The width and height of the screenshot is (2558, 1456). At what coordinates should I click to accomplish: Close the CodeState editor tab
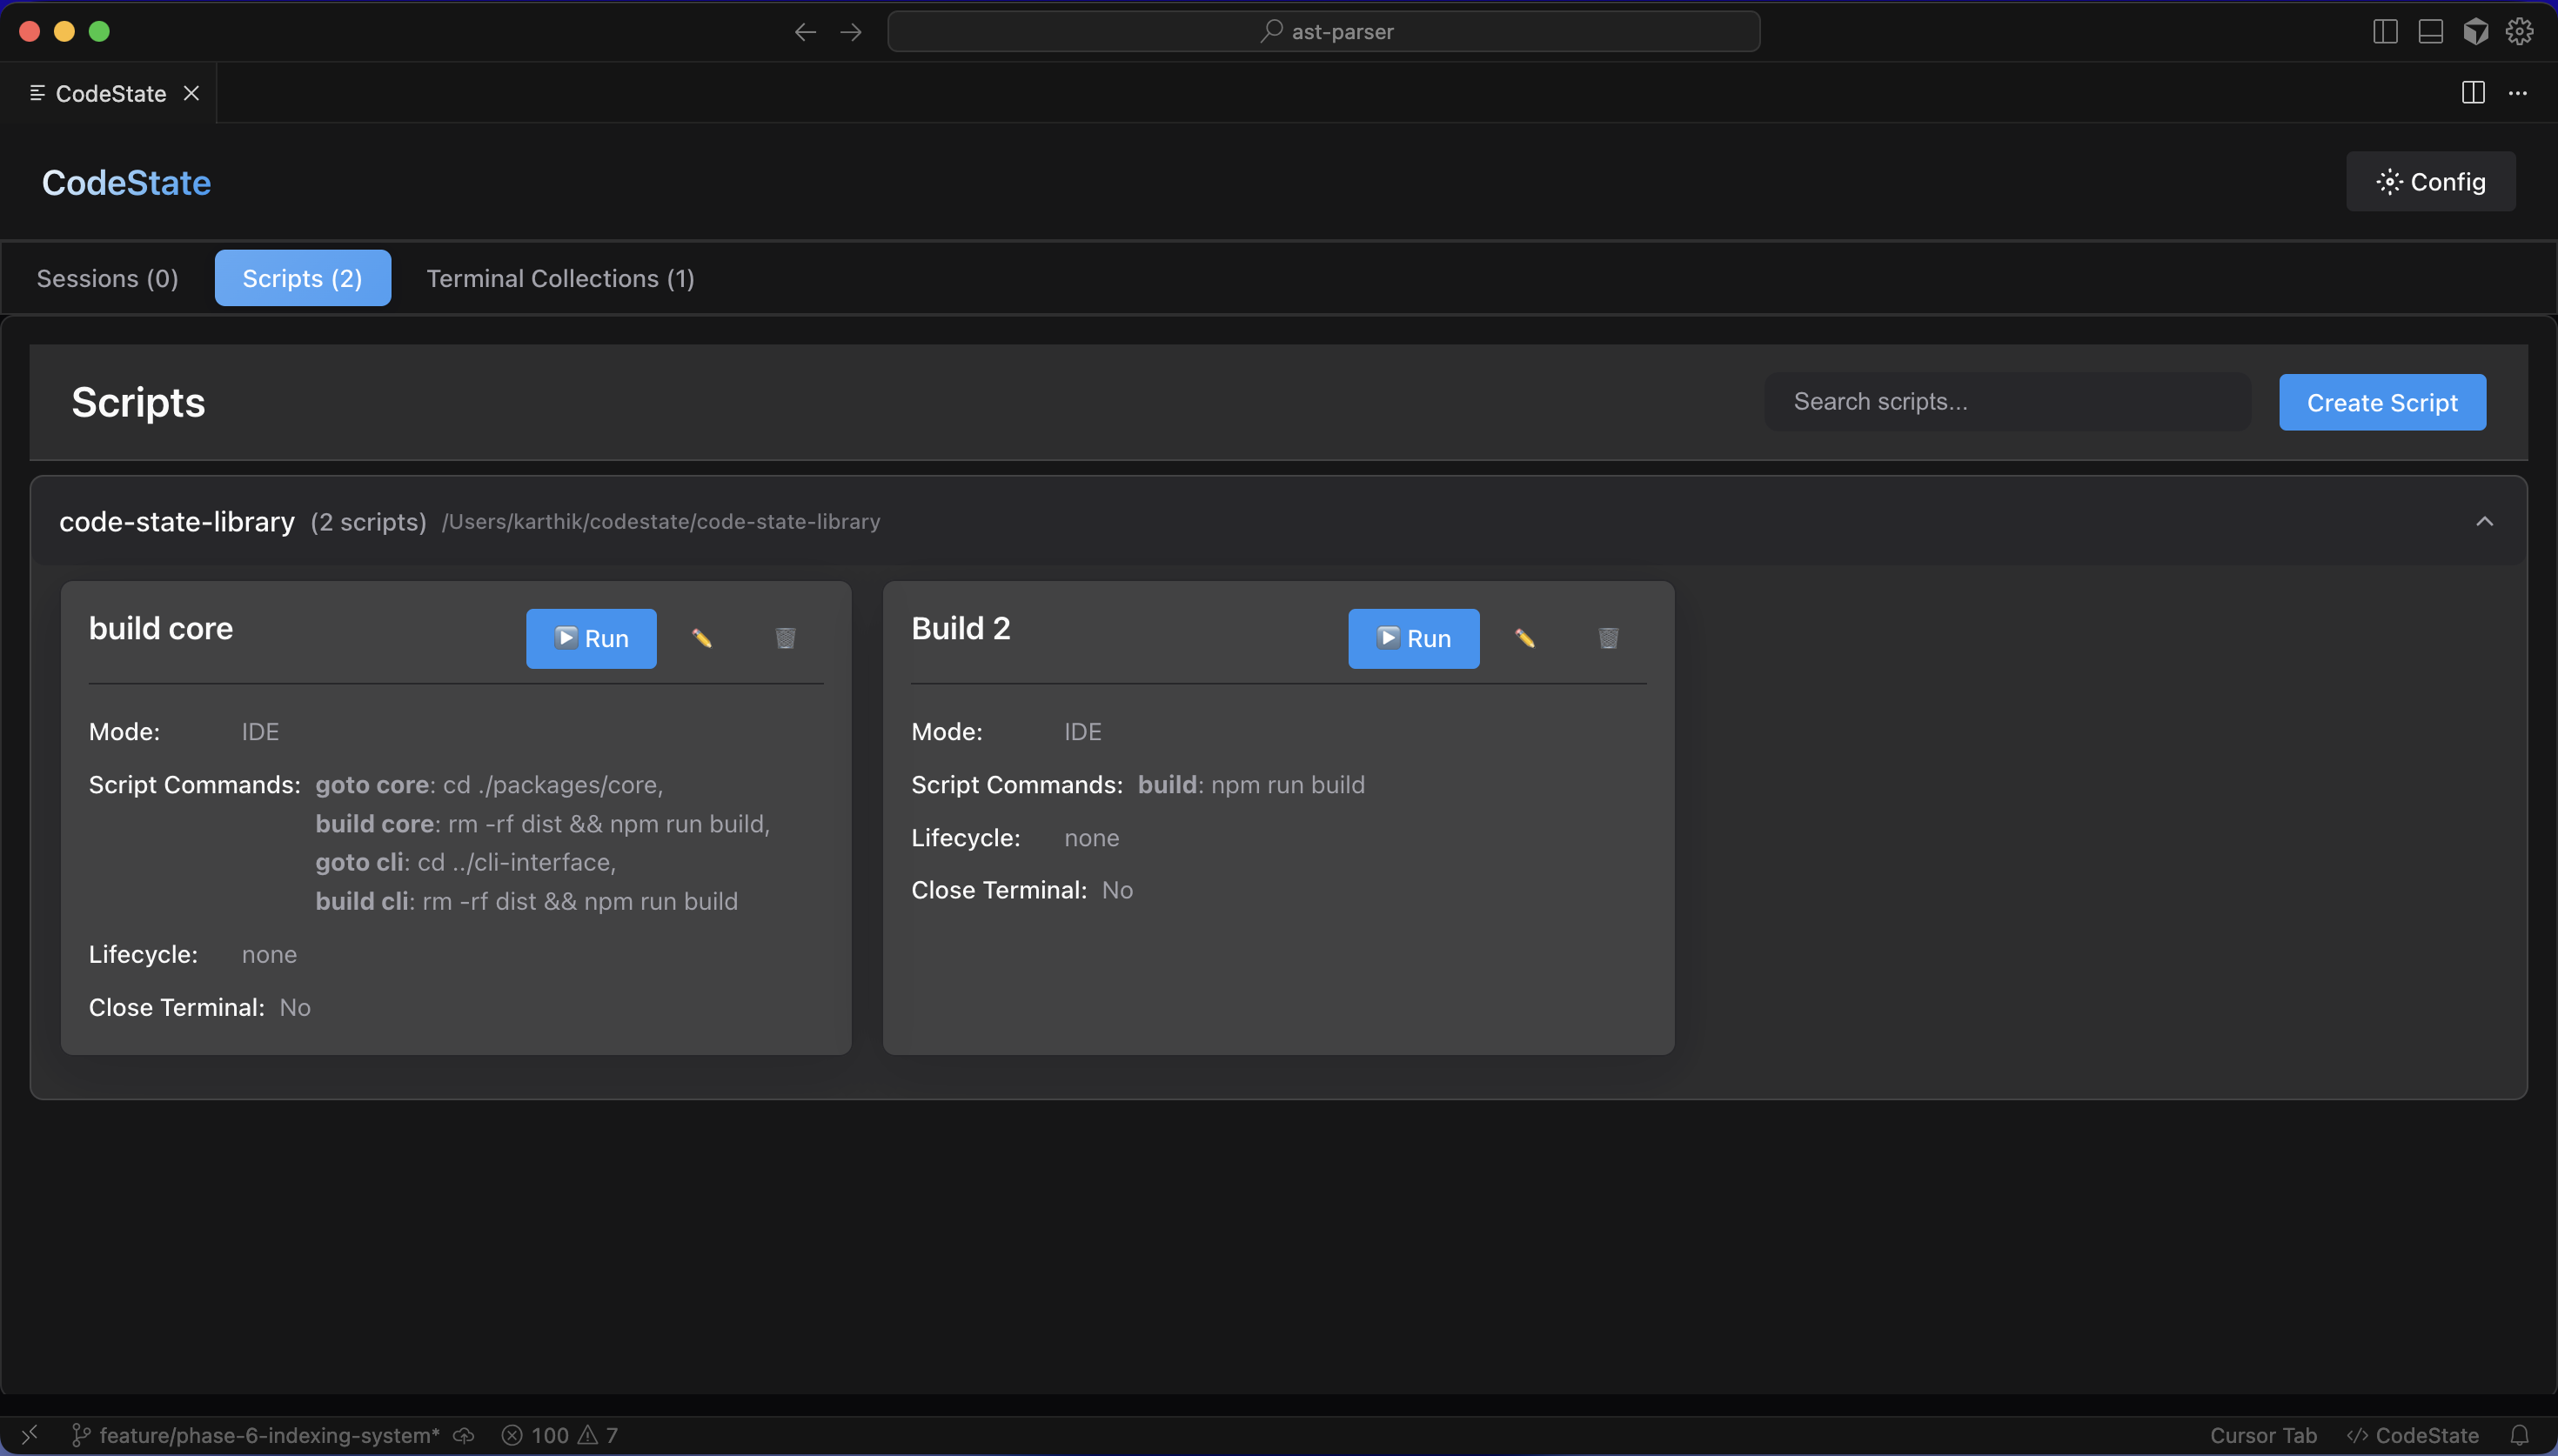pyautogui.click(x=191, y=93)
